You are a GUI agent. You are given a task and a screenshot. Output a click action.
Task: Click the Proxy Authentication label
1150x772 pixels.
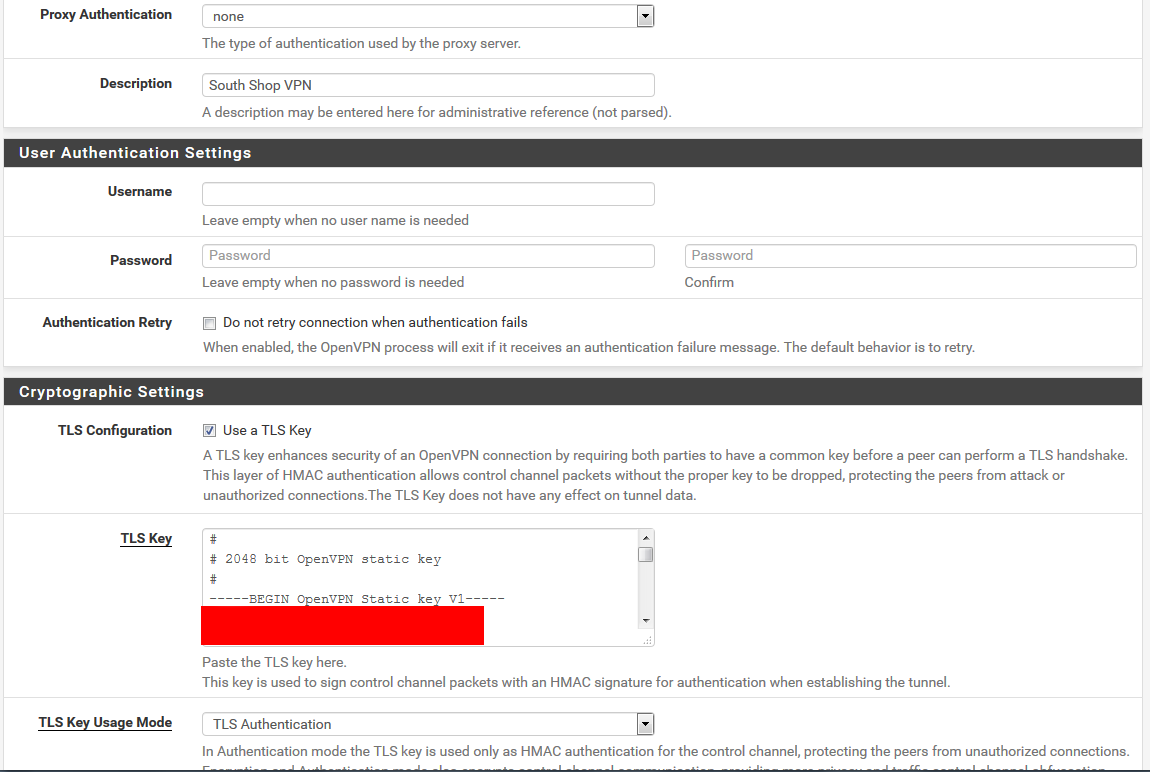click(x=106, y=15)
